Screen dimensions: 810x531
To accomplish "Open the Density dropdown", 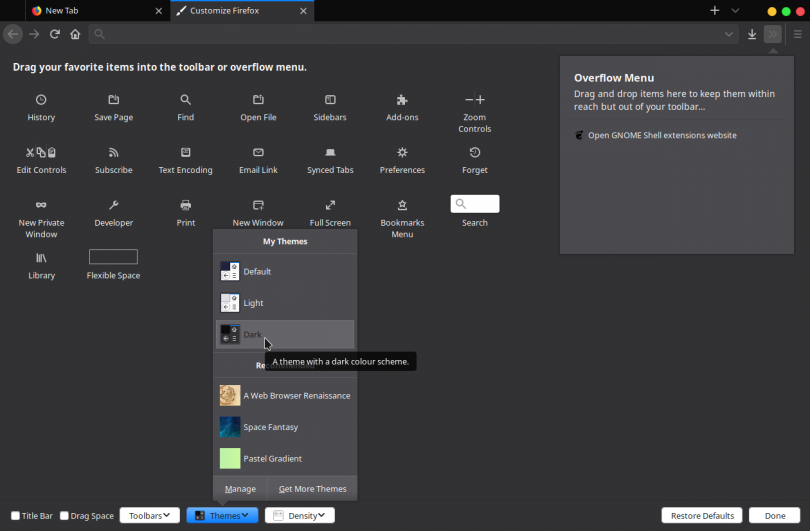I will click(x=300, y=516).
